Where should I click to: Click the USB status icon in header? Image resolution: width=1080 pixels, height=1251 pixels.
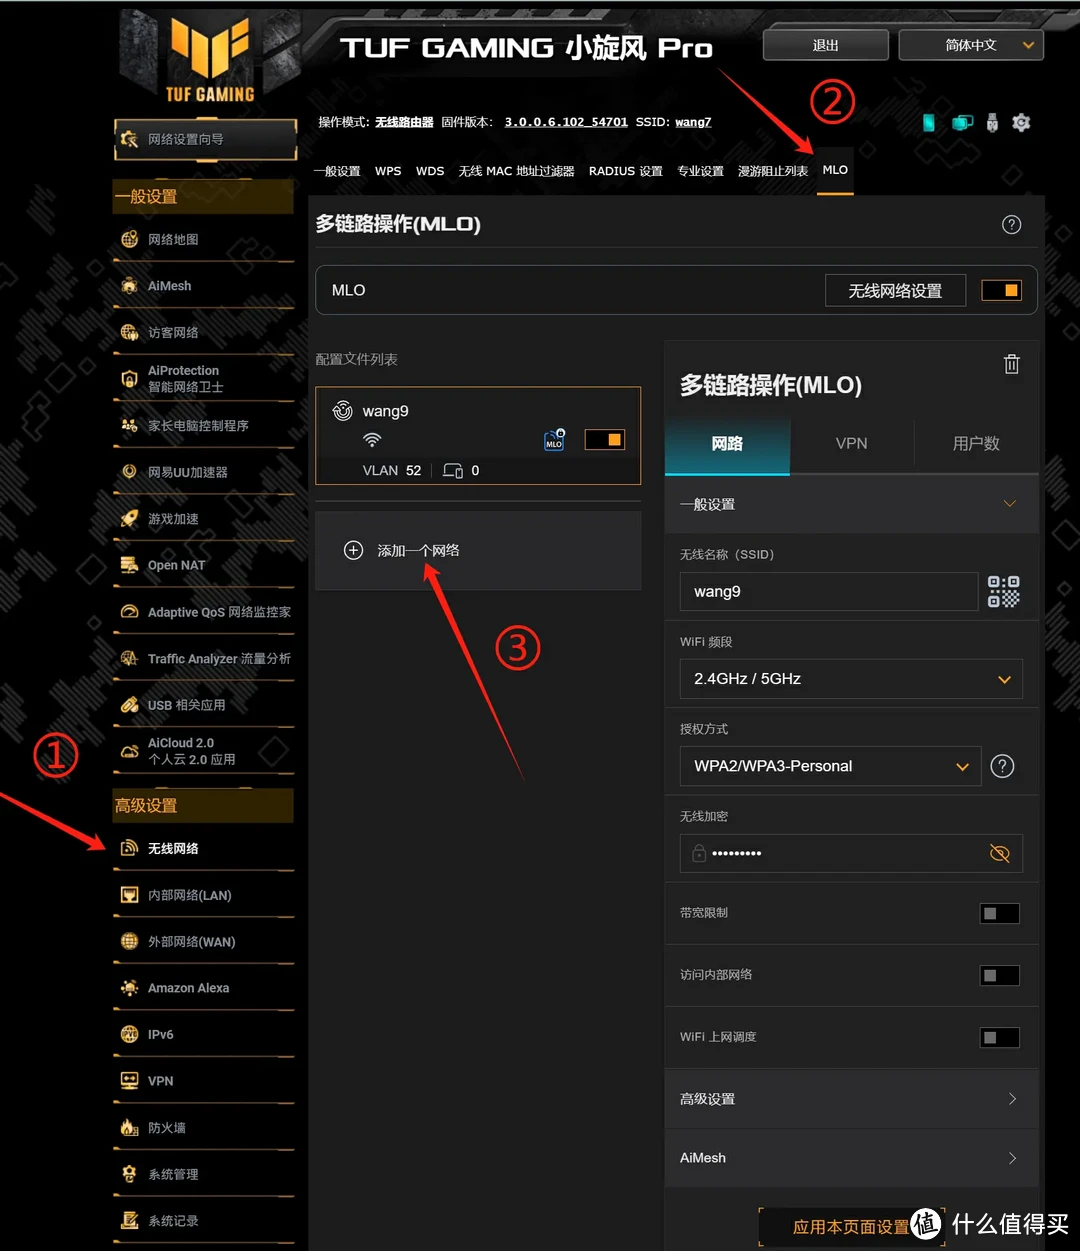992,123
